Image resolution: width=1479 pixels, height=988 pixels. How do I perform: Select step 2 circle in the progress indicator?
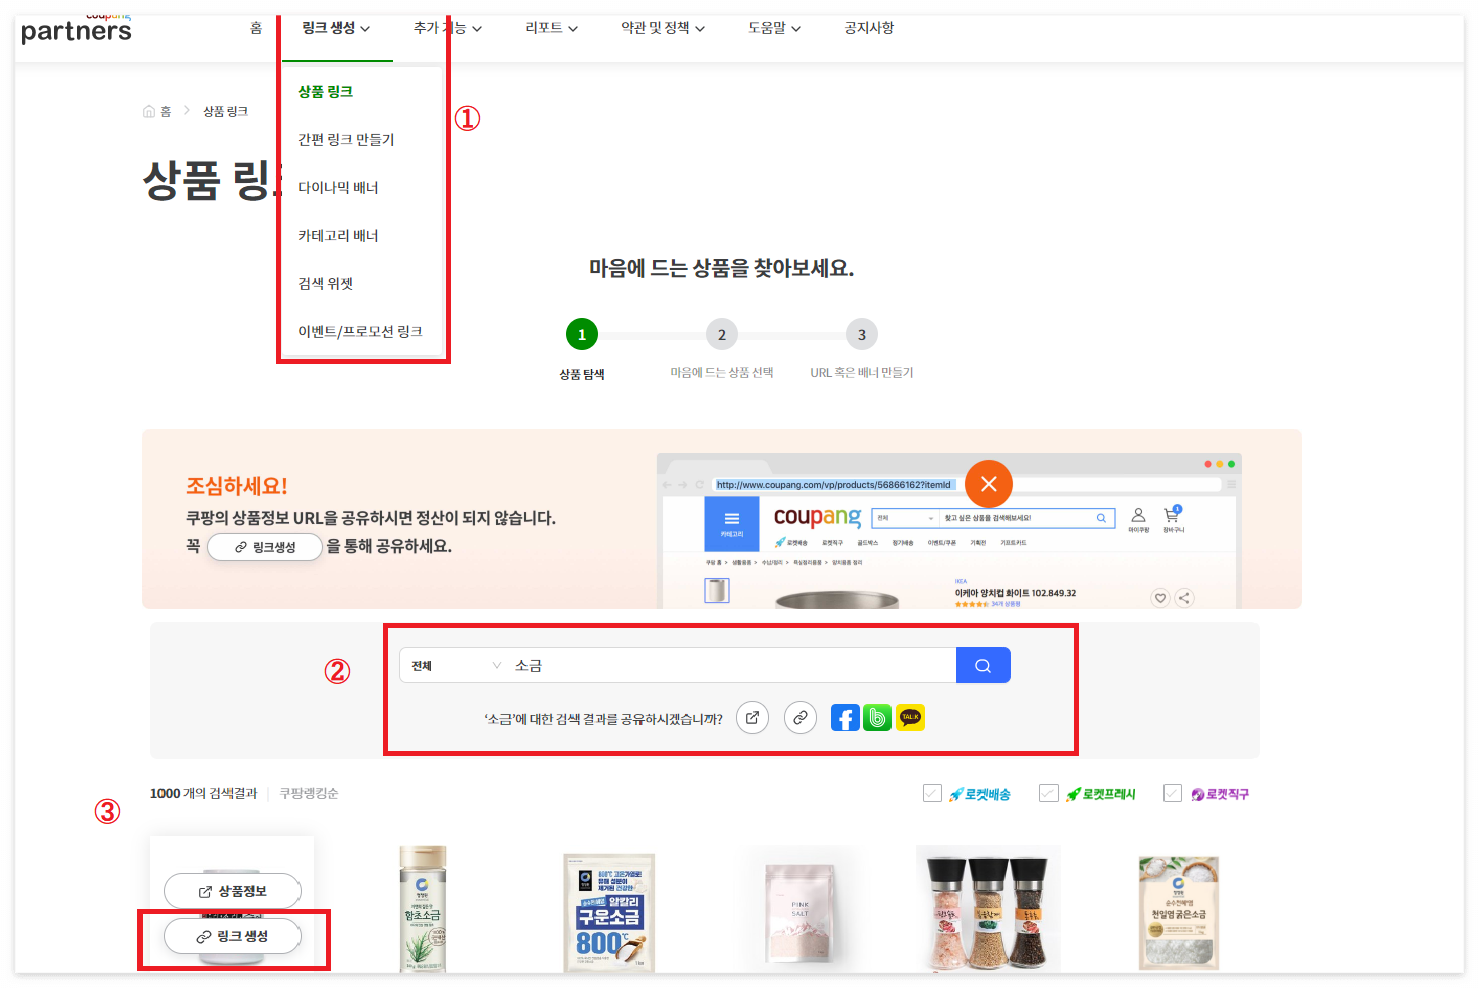pyautogui.click(x=722, y=334)
